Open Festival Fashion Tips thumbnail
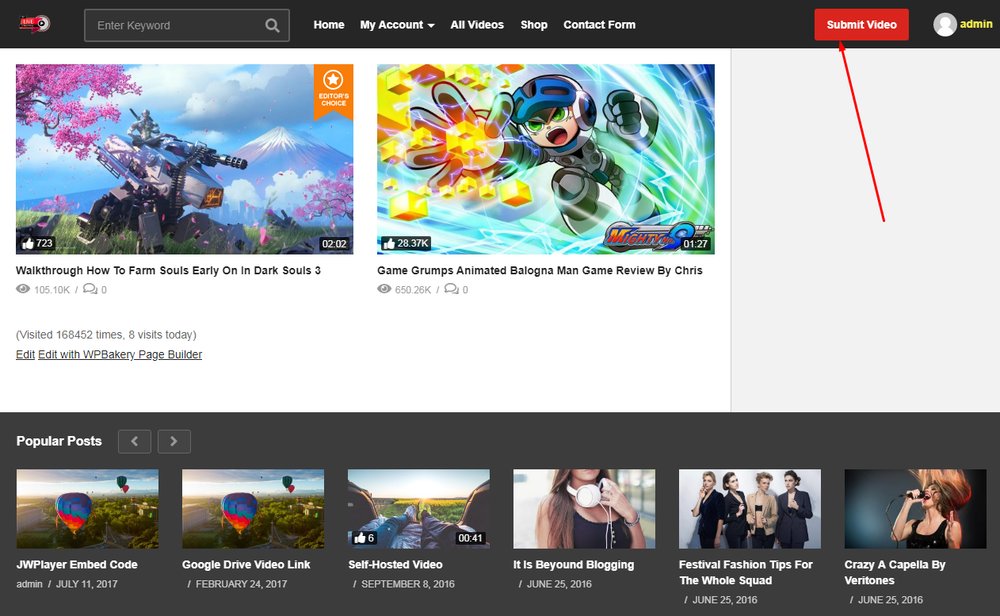The height and width of the screenshot is (616, 1000). [x=750, y=509]
